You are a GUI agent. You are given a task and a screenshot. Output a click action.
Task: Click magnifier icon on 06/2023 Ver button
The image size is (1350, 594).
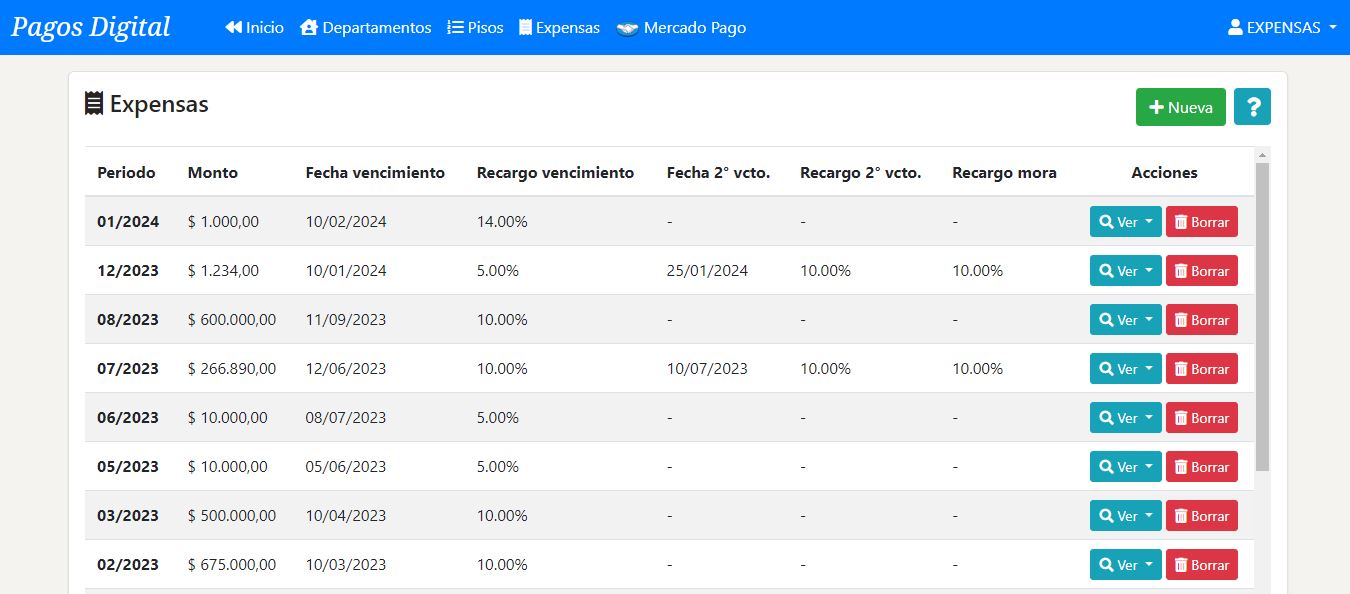(1106, 418)
